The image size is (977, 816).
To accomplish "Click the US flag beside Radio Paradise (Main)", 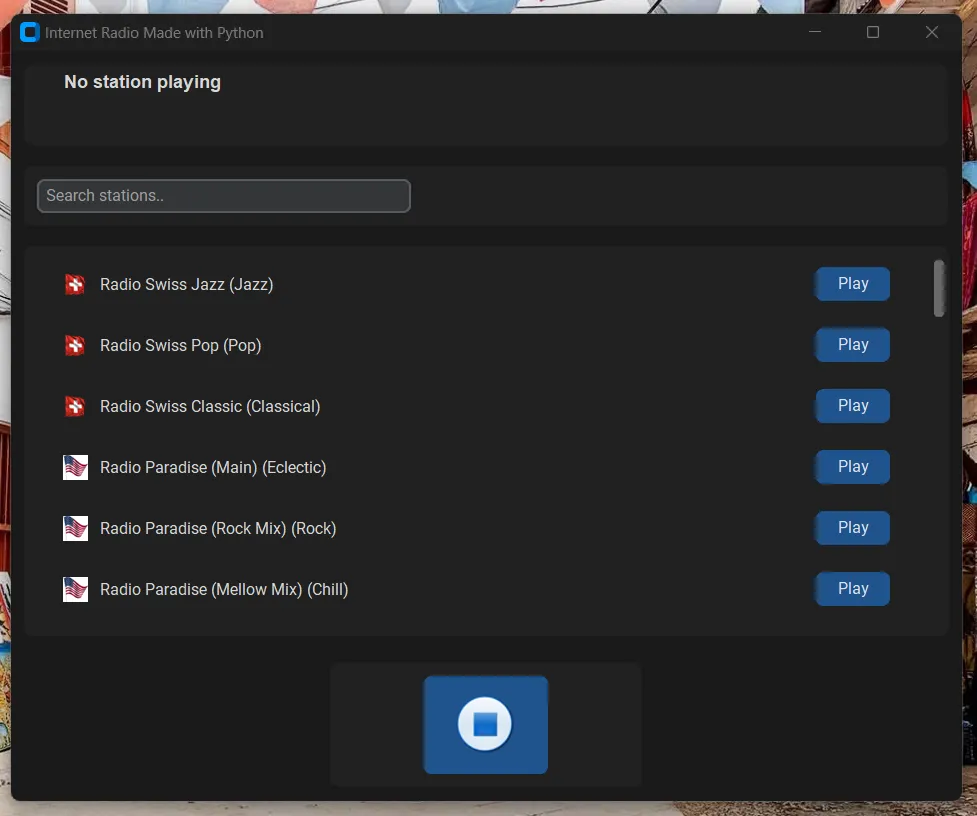I will [x=75, y=467].
